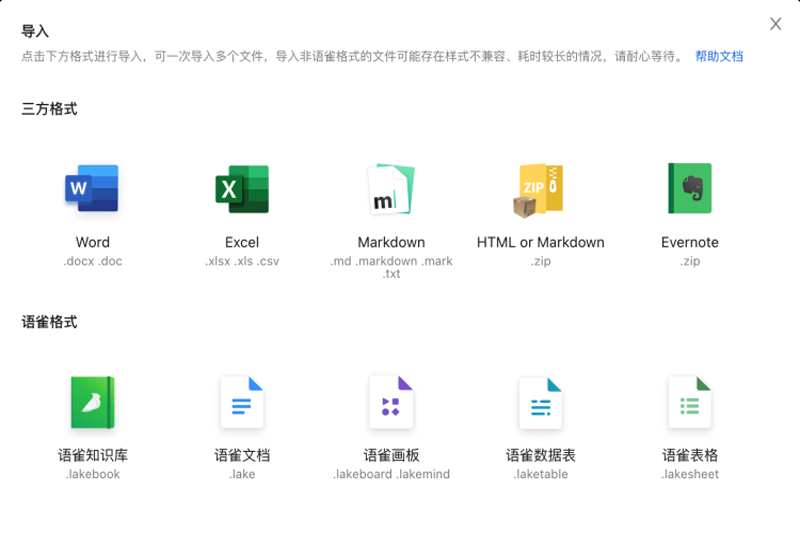This screenshot has height=533, width=800.
Task: Click the green 语雀知识库 book icon
Action: pos(92,402)
